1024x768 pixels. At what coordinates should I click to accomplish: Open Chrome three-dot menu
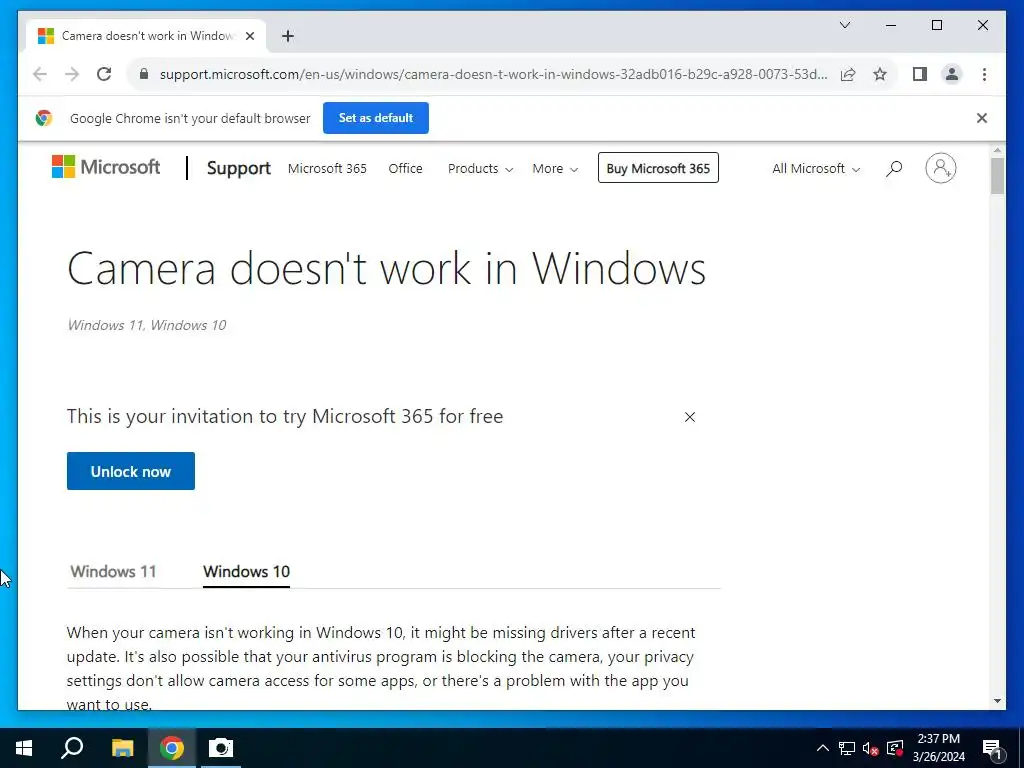[984, 74]
